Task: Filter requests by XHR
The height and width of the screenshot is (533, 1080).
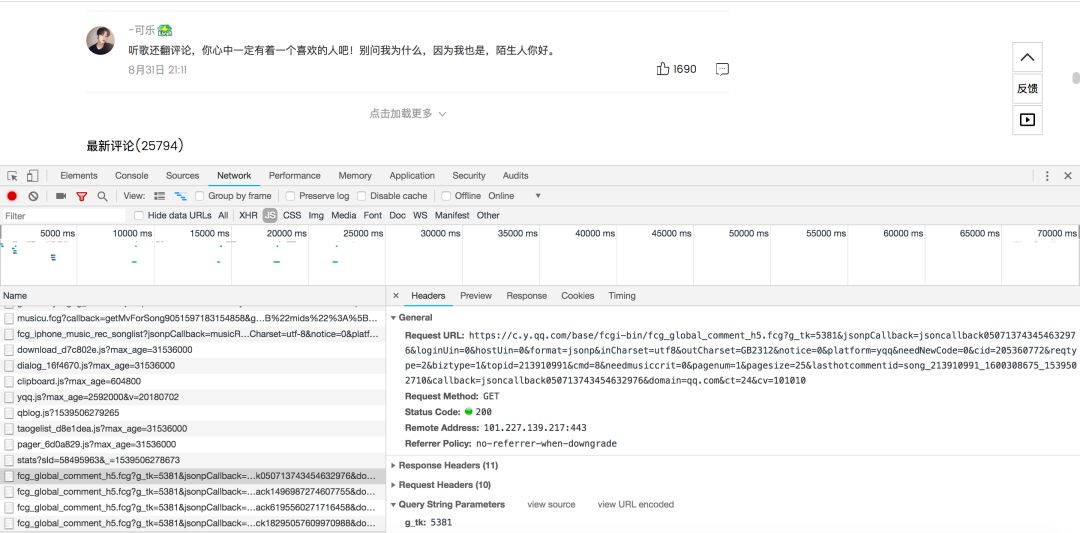Action: point(248,216)
